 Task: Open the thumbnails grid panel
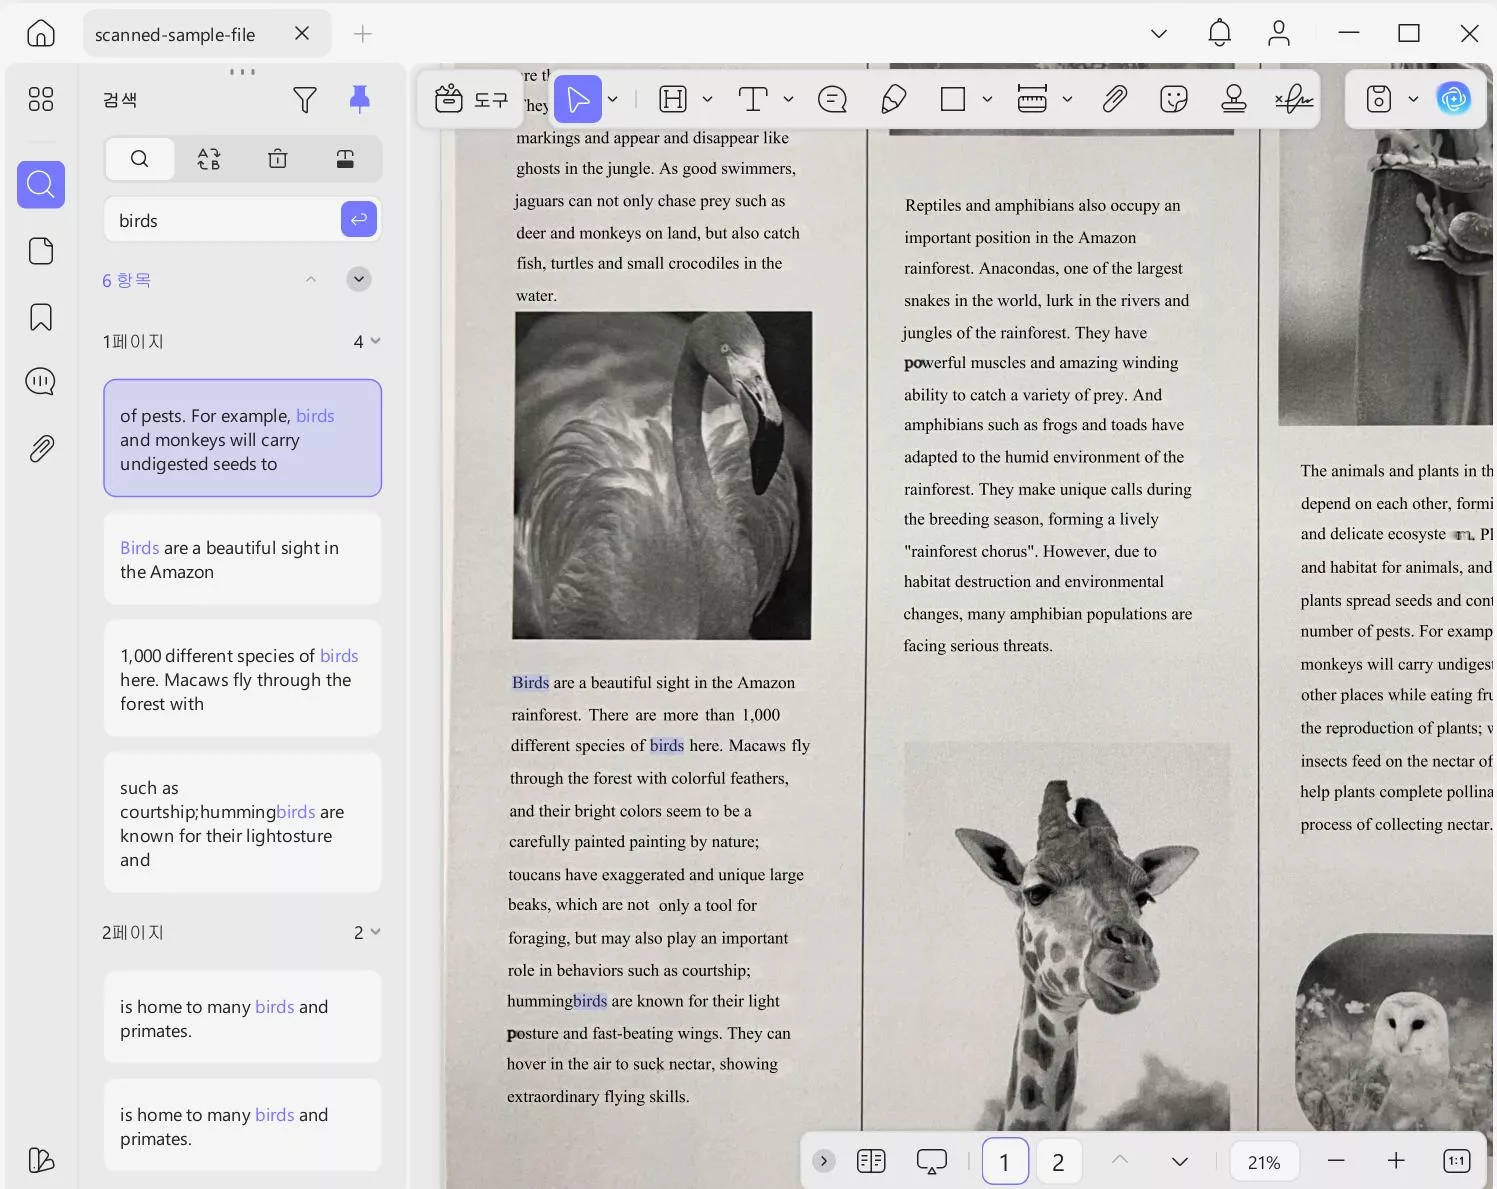tap(41, 99)
